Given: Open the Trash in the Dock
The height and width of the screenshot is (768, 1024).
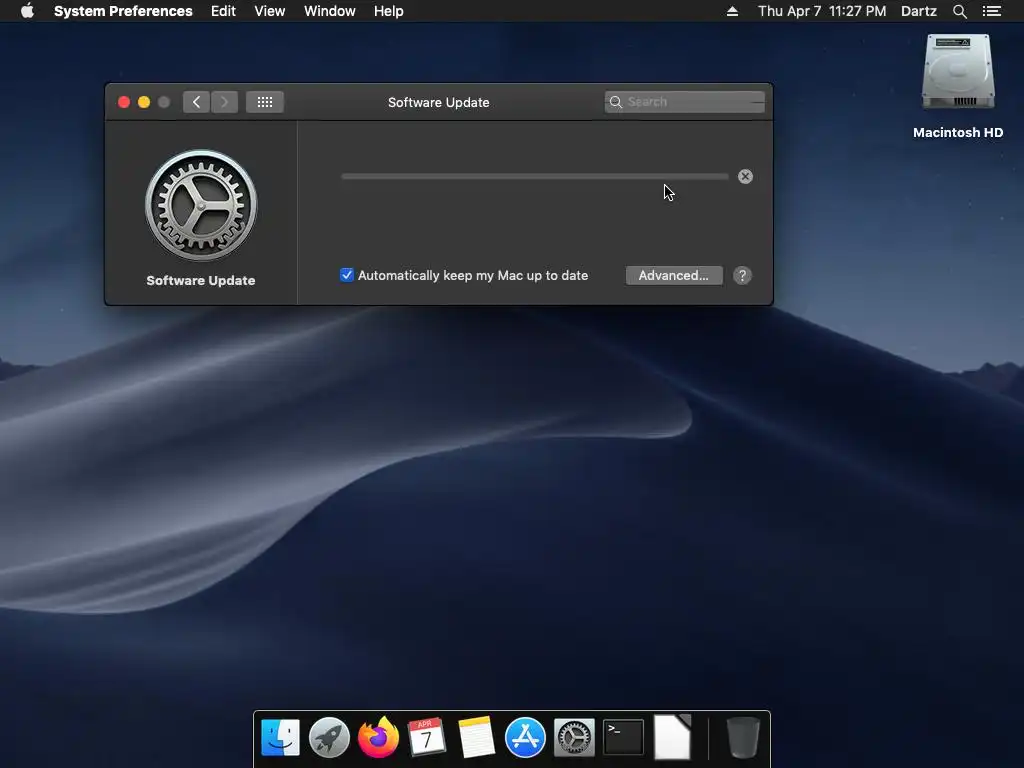Looking at the screenshot, I should (743, 737).
